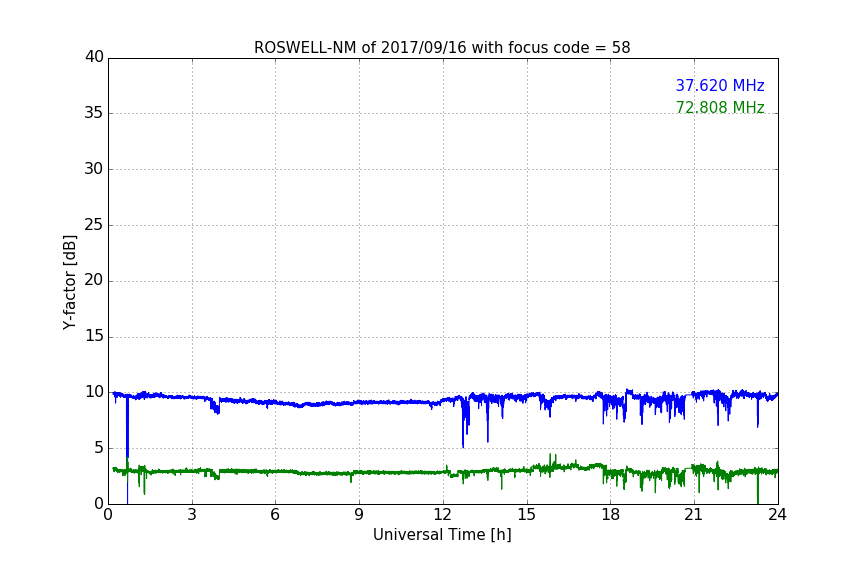This screenshot has height=576, width=864.
Task: Click the plot title 'ROSWELL-NM of 2017/09/16 with focus code = 58'
Action: 442,48
